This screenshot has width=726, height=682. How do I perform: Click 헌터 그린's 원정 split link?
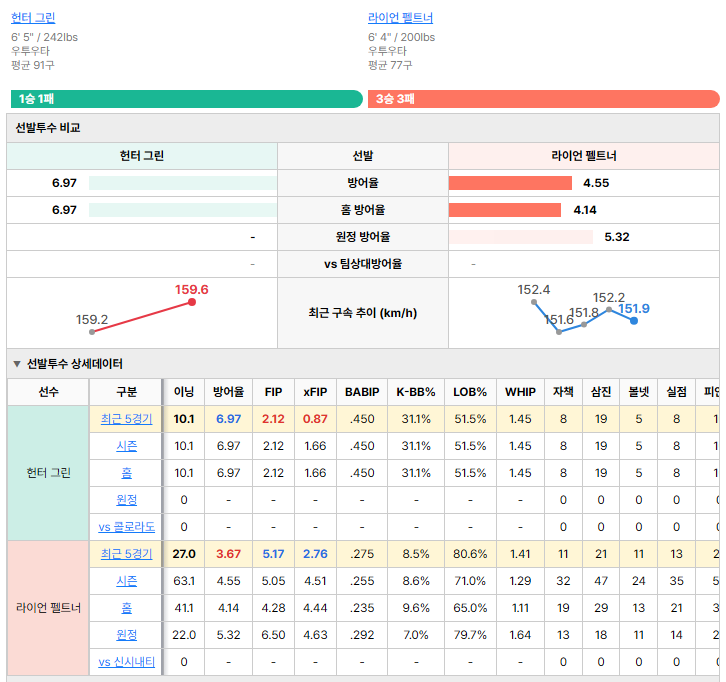click(x=126, y=500)
